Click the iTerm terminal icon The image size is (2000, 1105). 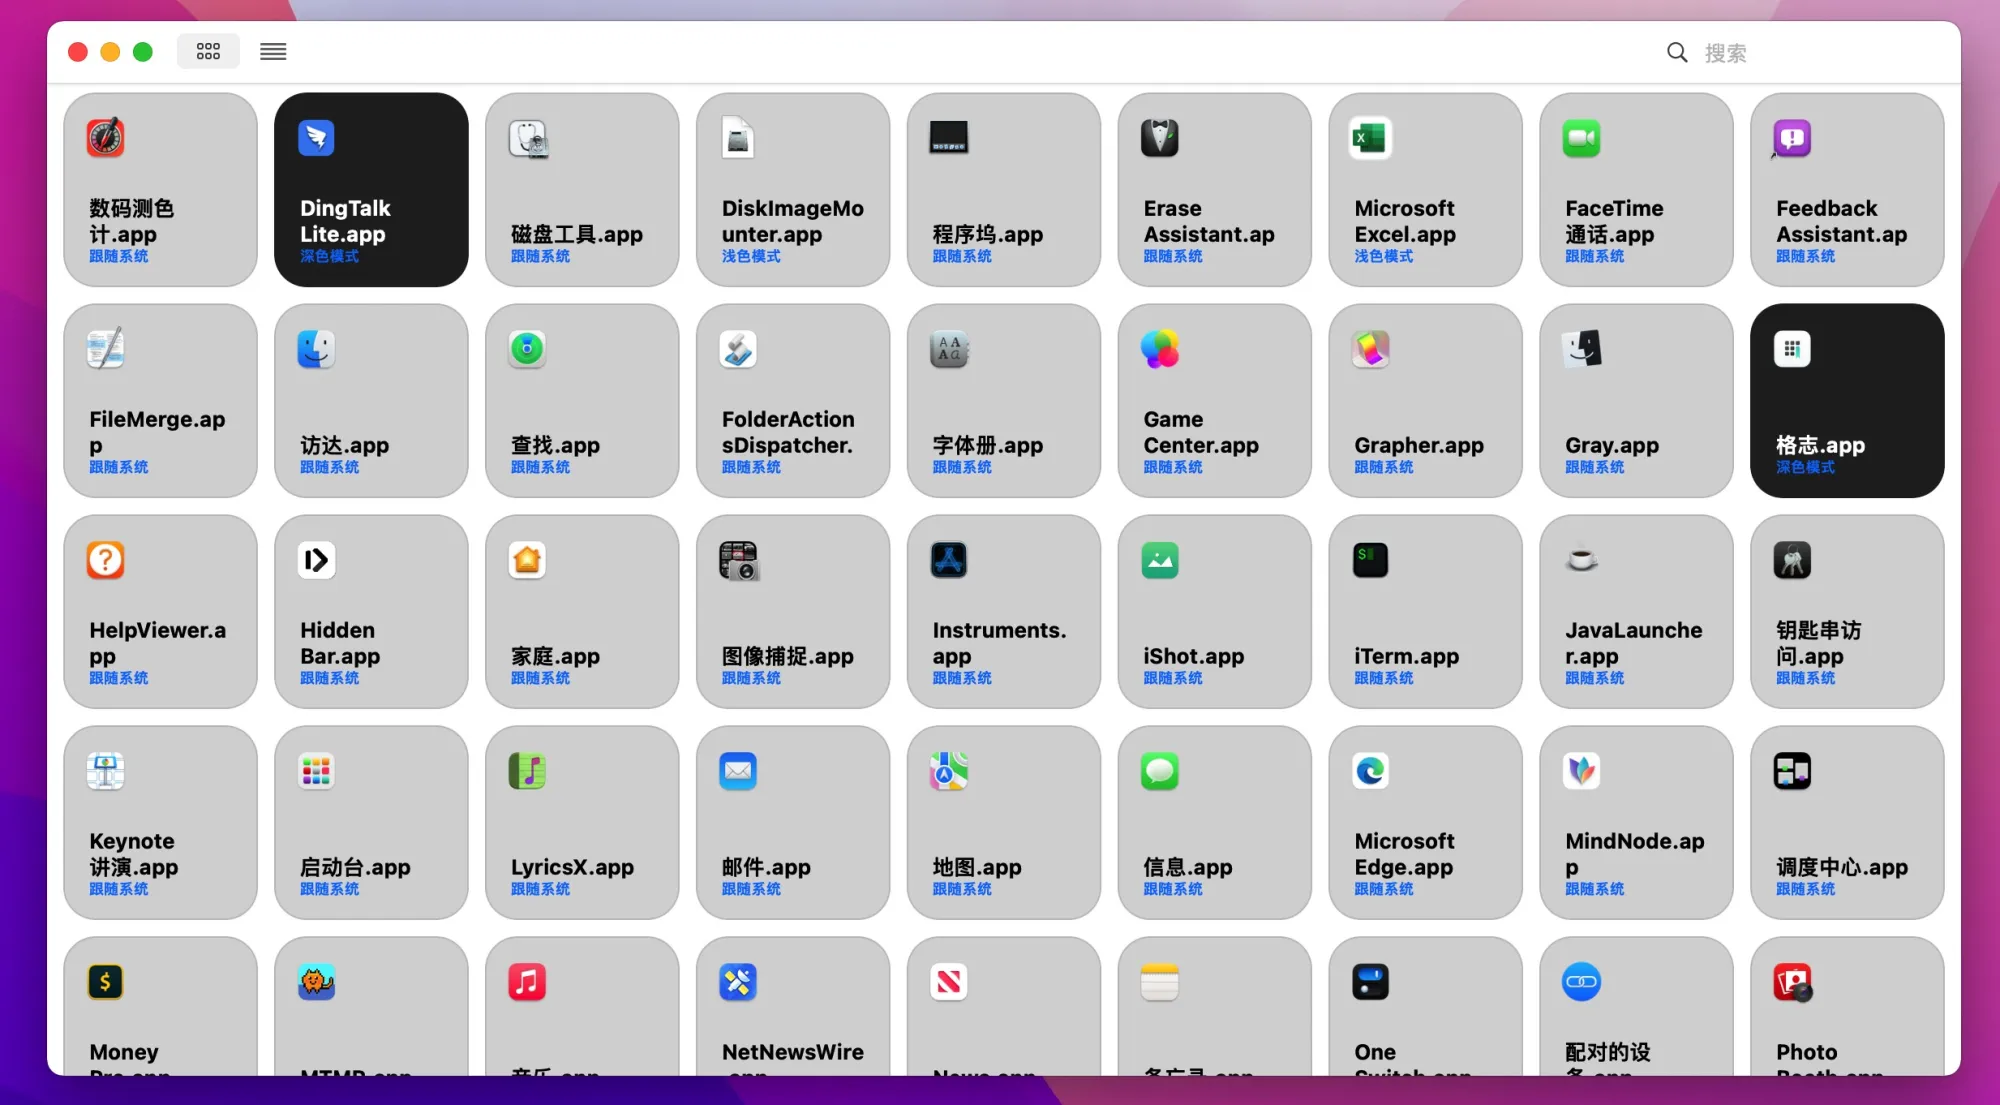tap(1370, 560)
